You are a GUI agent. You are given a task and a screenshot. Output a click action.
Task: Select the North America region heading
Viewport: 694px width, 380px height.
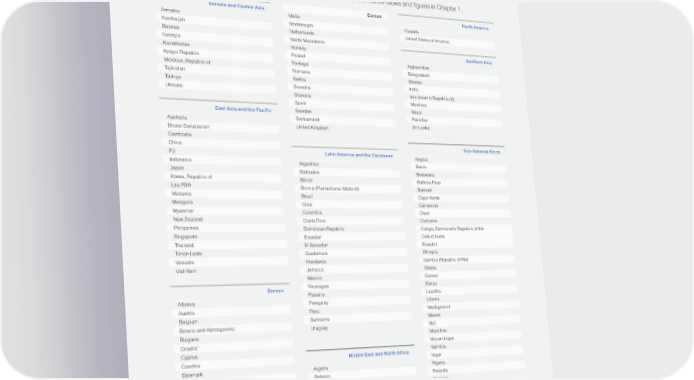[475, 27]
